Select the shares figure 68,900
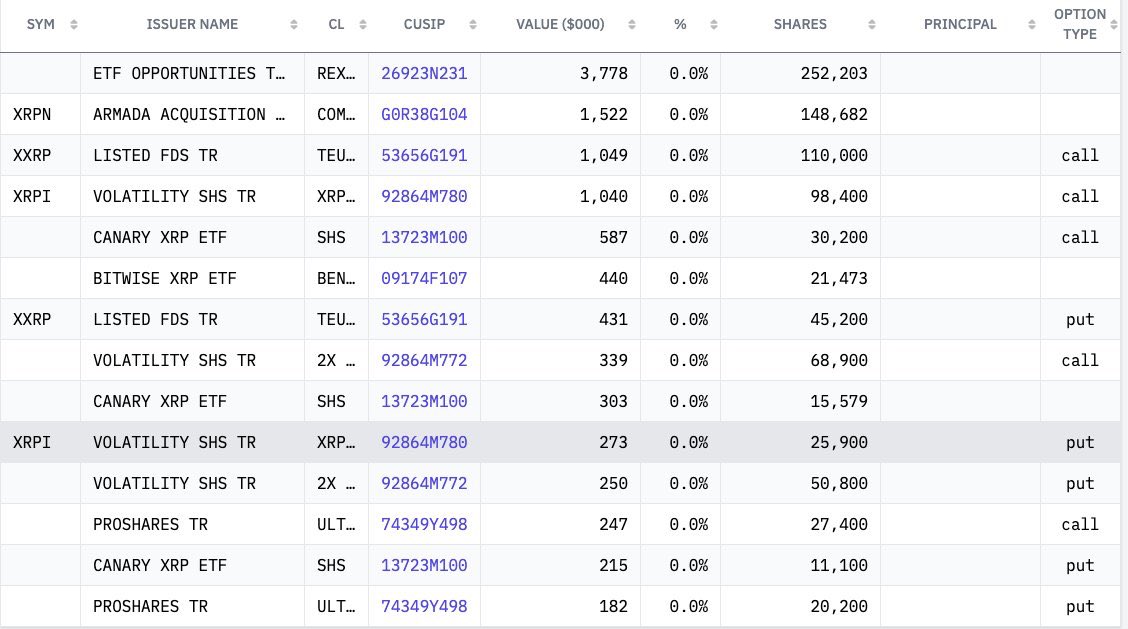The image size is (1128, 629). tap(839, 361)
